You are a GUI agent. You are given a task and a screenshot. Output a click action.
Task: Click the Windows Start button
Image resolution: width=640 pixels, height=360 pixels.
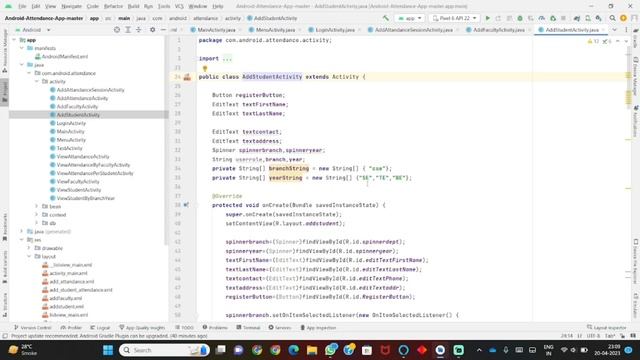click(108, 350)
